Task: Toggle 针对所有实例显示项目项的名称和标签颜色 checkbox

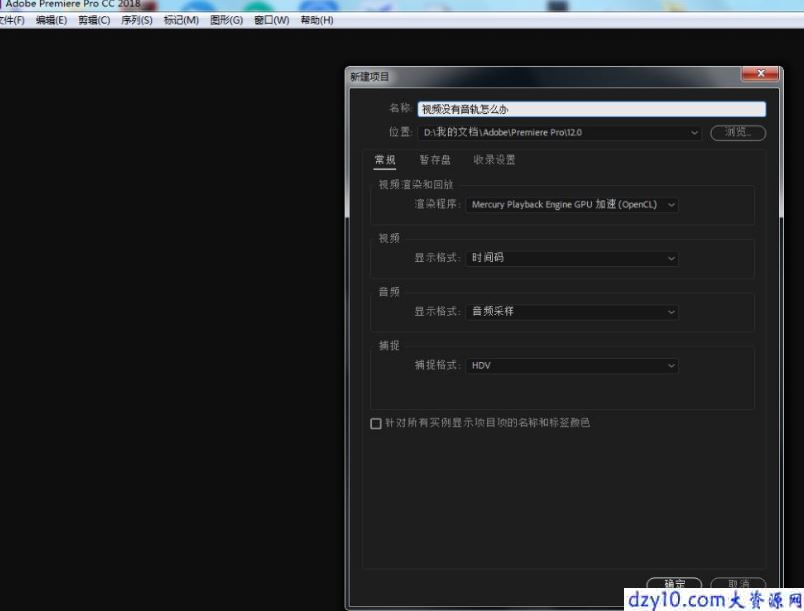Action: click(376, 423)
